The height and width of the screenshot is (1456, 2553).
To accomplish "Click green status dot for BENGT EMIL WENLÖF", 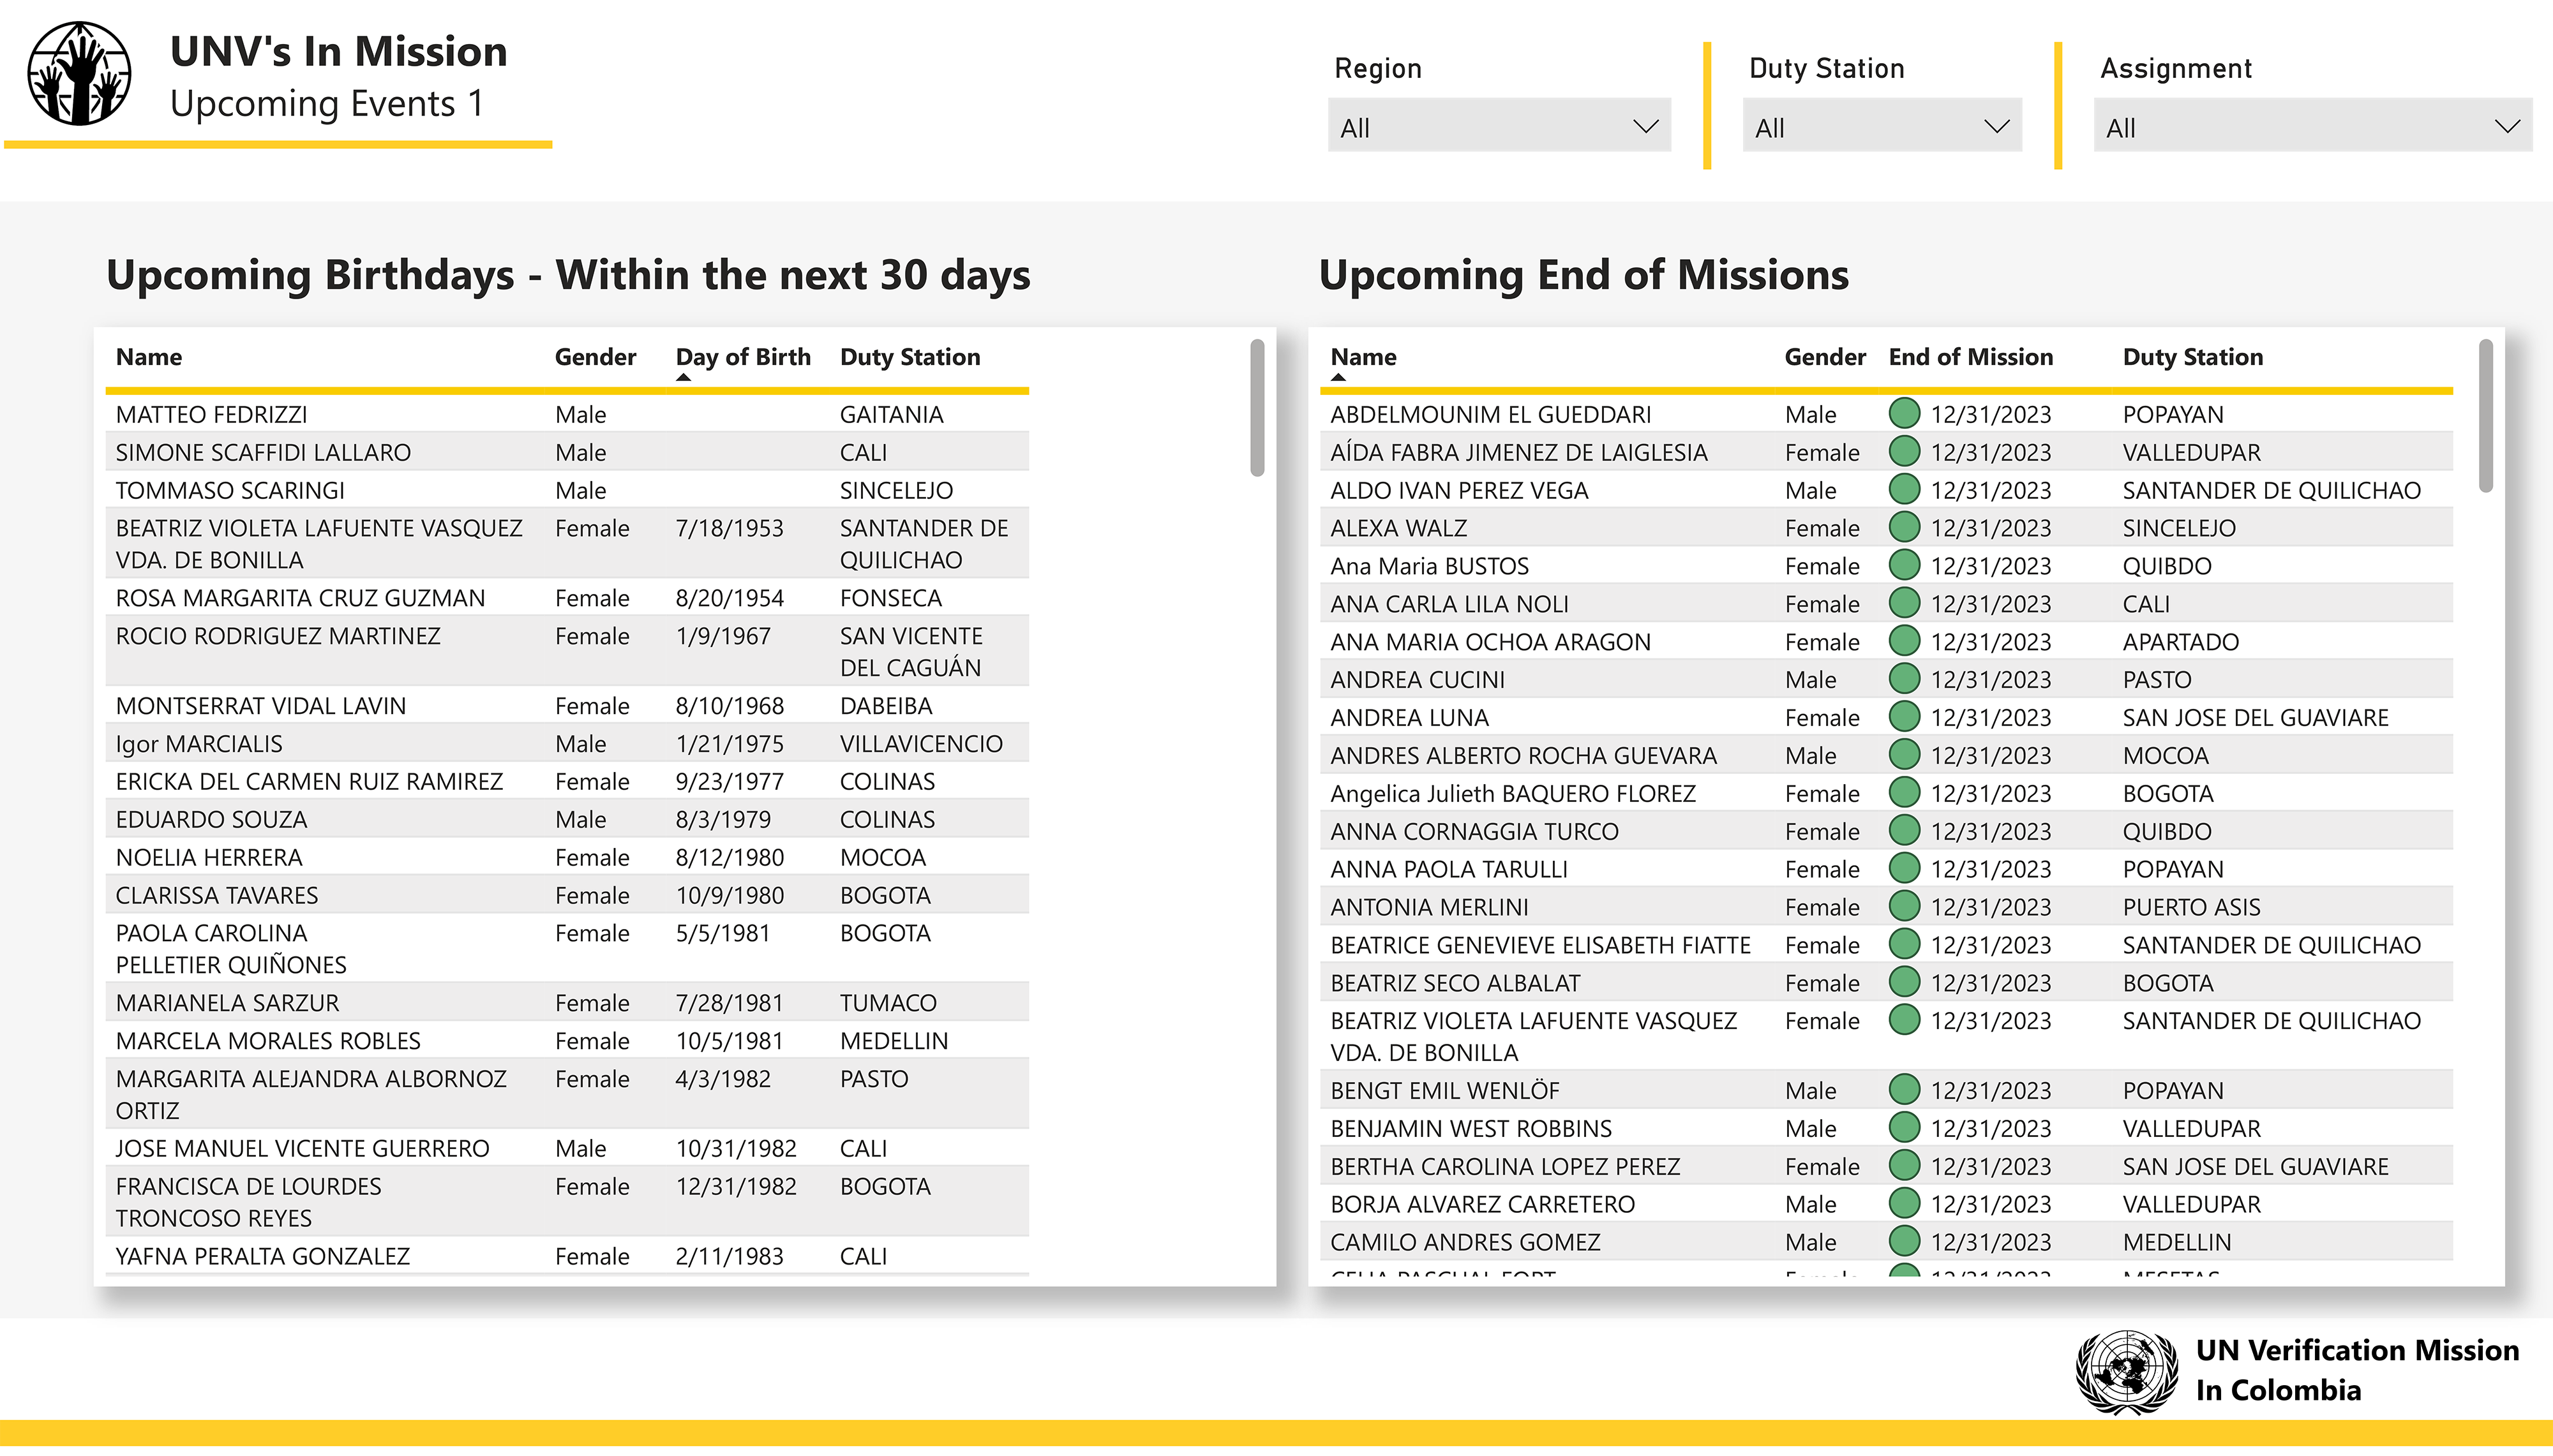I will (x=1904, y=1089).
